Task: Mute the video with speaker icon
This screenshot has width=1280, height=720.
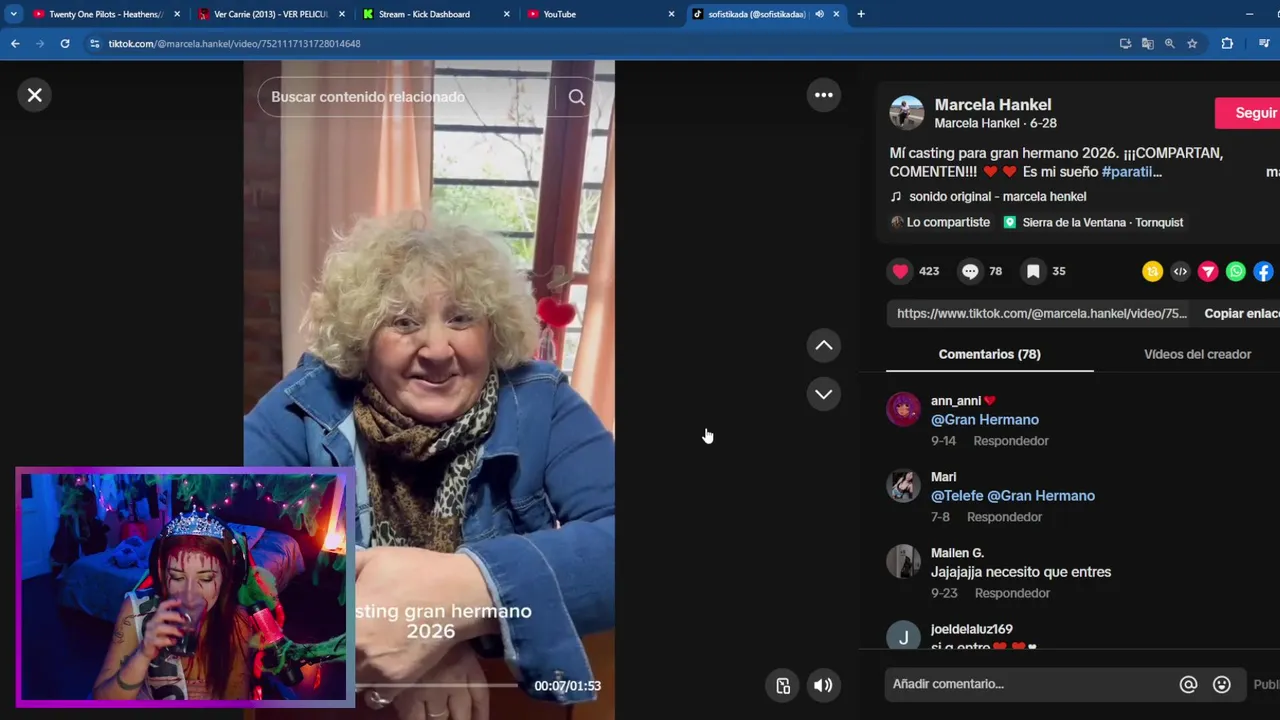Action: coord(822,685)
